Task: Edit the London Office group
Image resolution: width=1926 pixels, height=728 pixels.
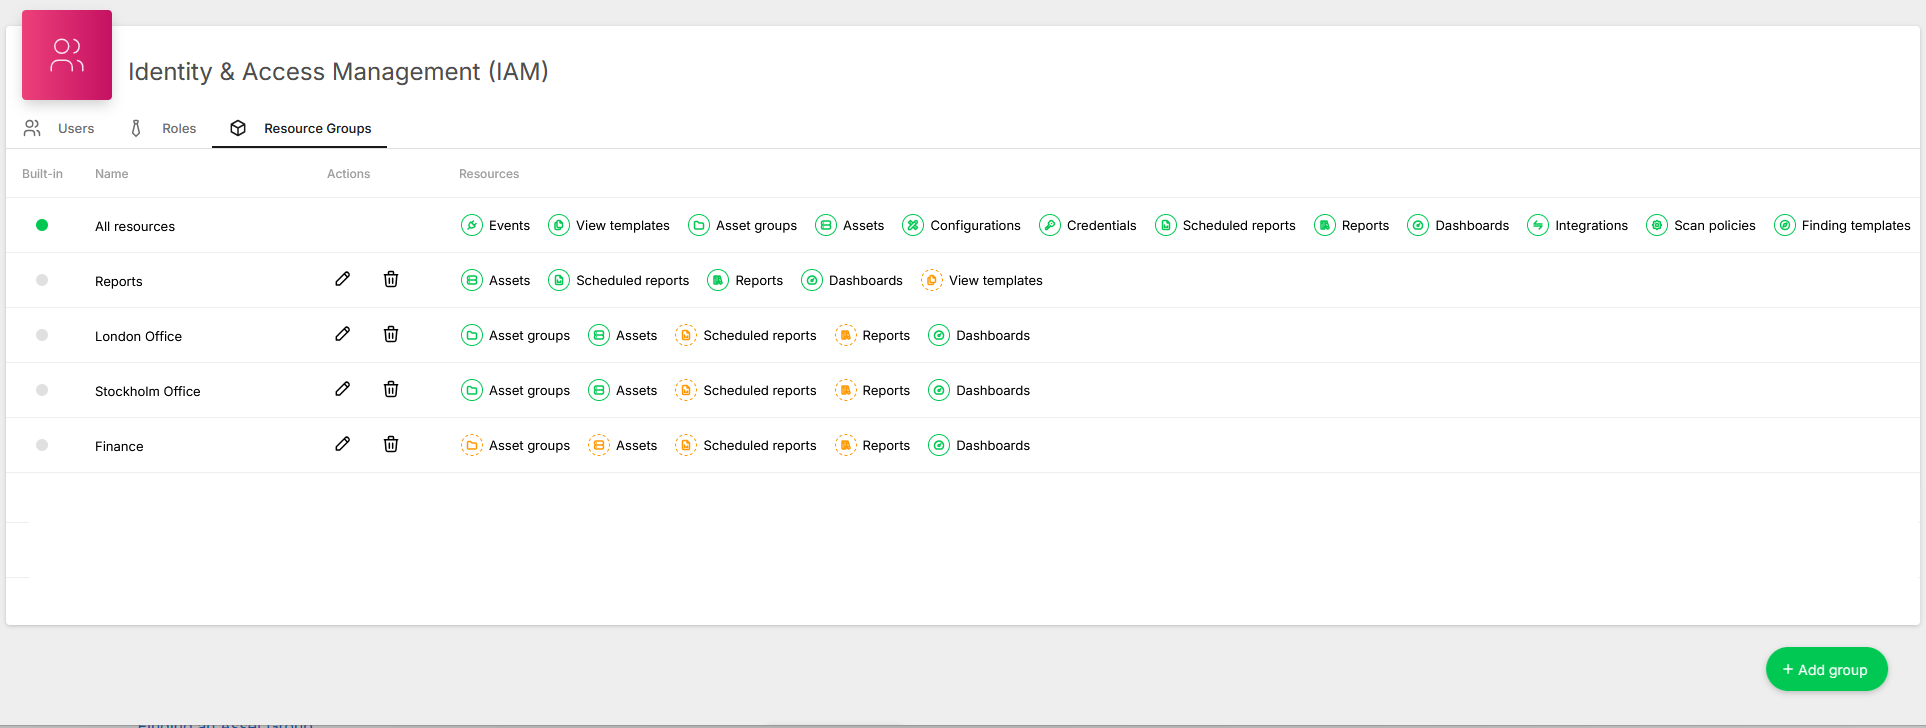Action: tap(342, 334)
